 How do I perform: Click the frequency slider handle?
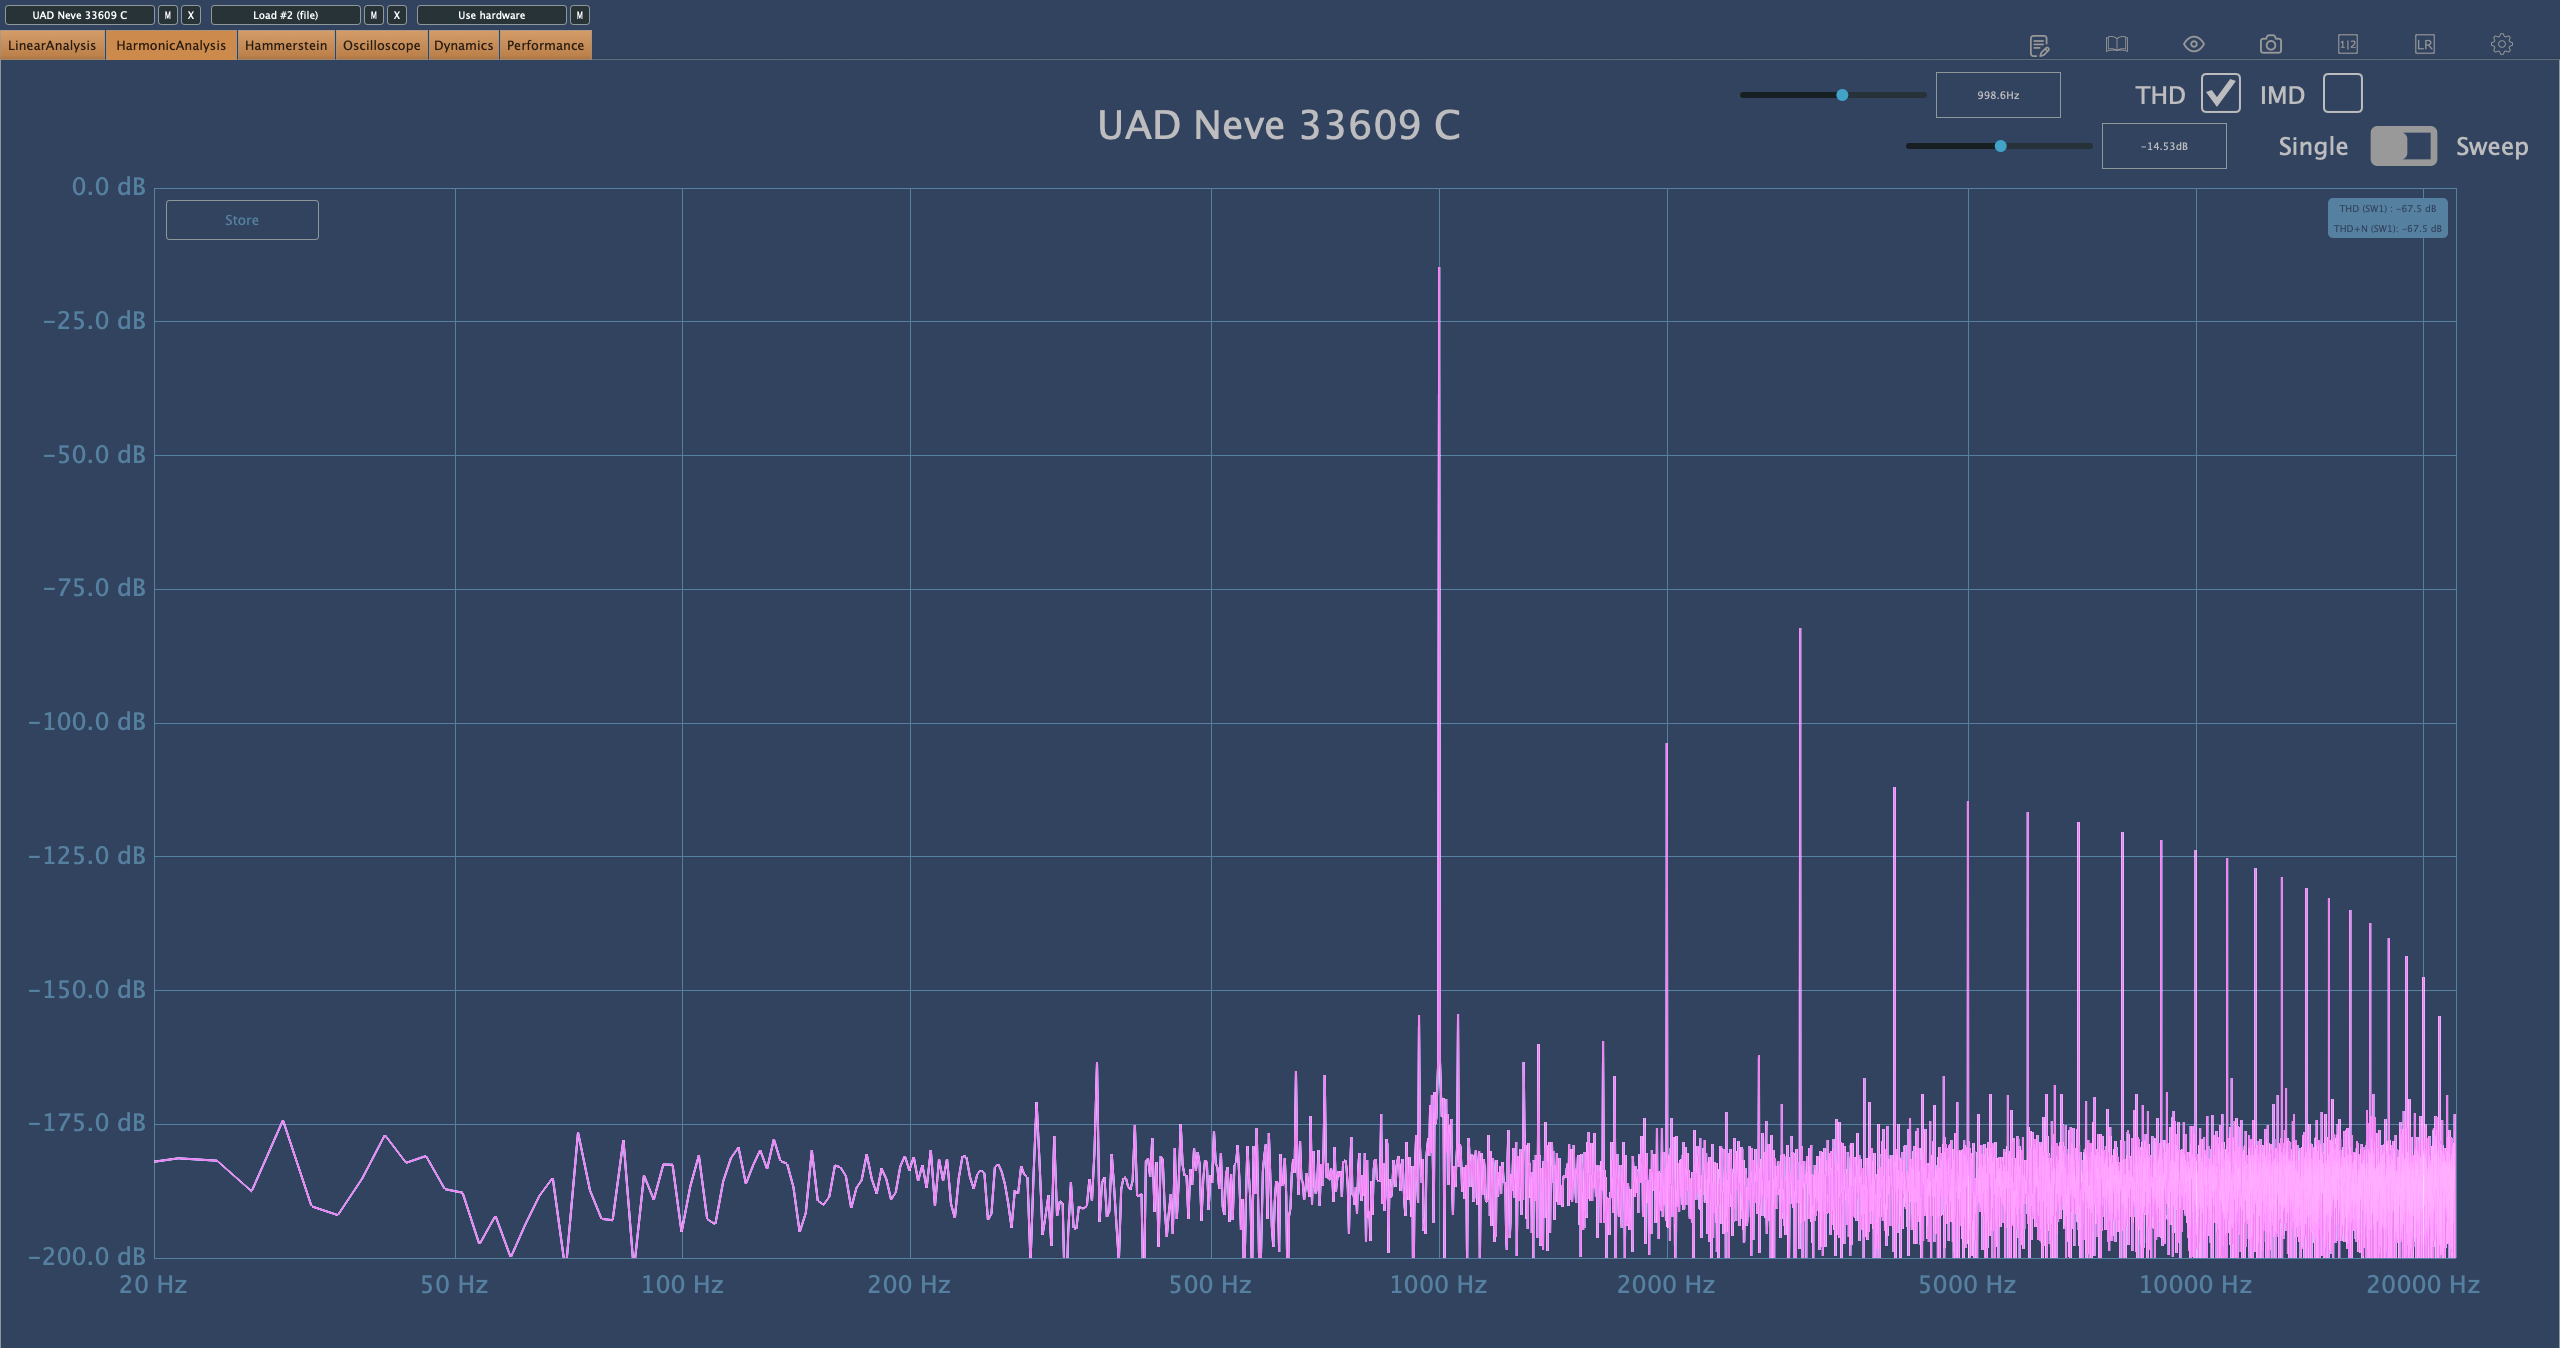(1842, 95)
